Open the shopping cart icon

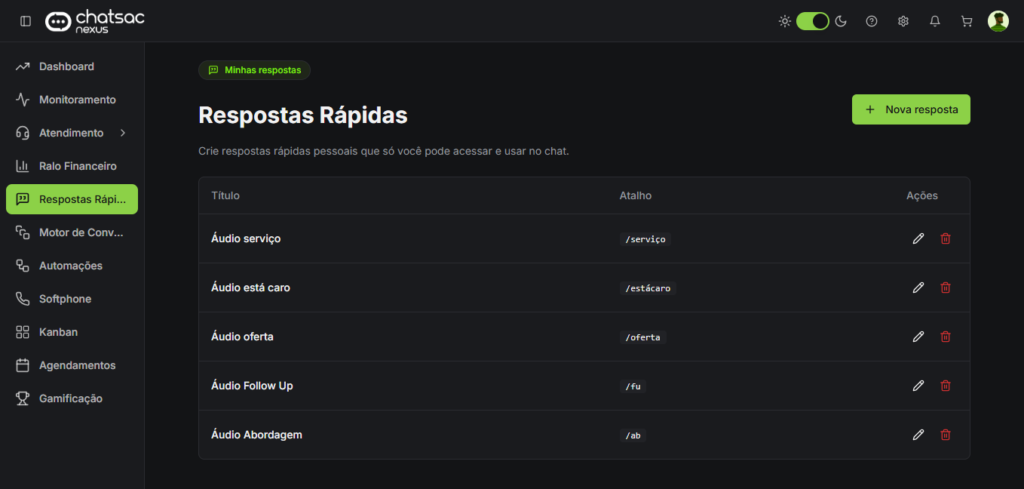click(x=967, y=21)
